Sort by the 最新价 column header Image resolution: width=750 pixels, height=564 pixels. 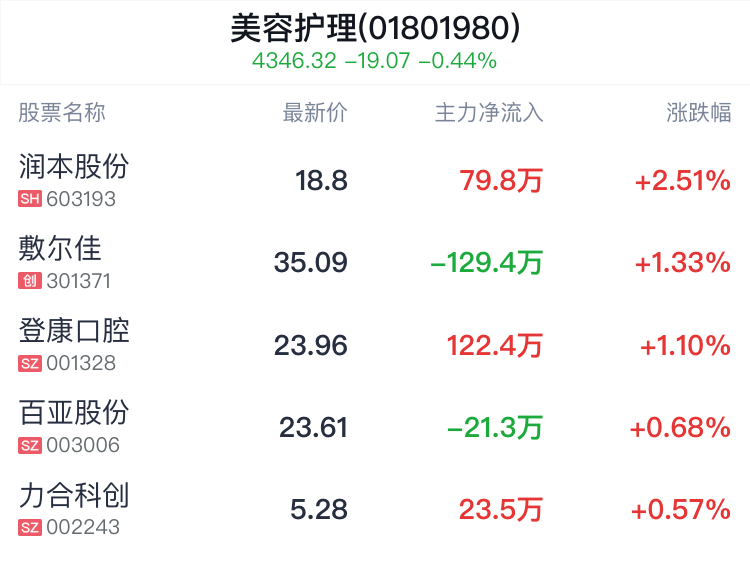(x=315, y=113)
